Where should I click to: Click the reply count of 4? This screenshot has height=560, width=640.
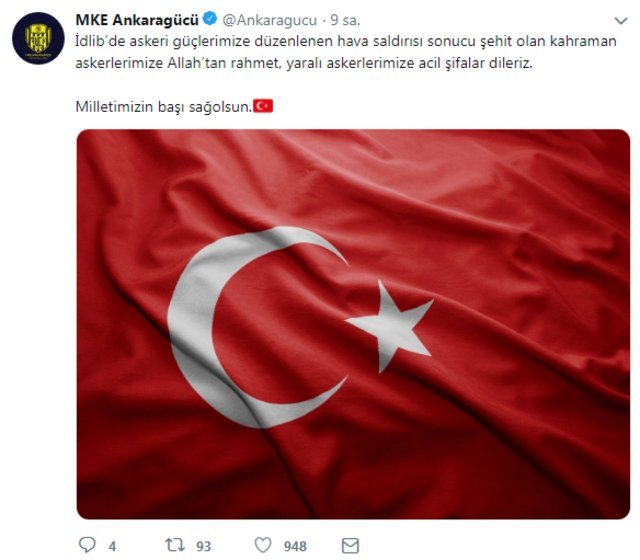(112, 546)
